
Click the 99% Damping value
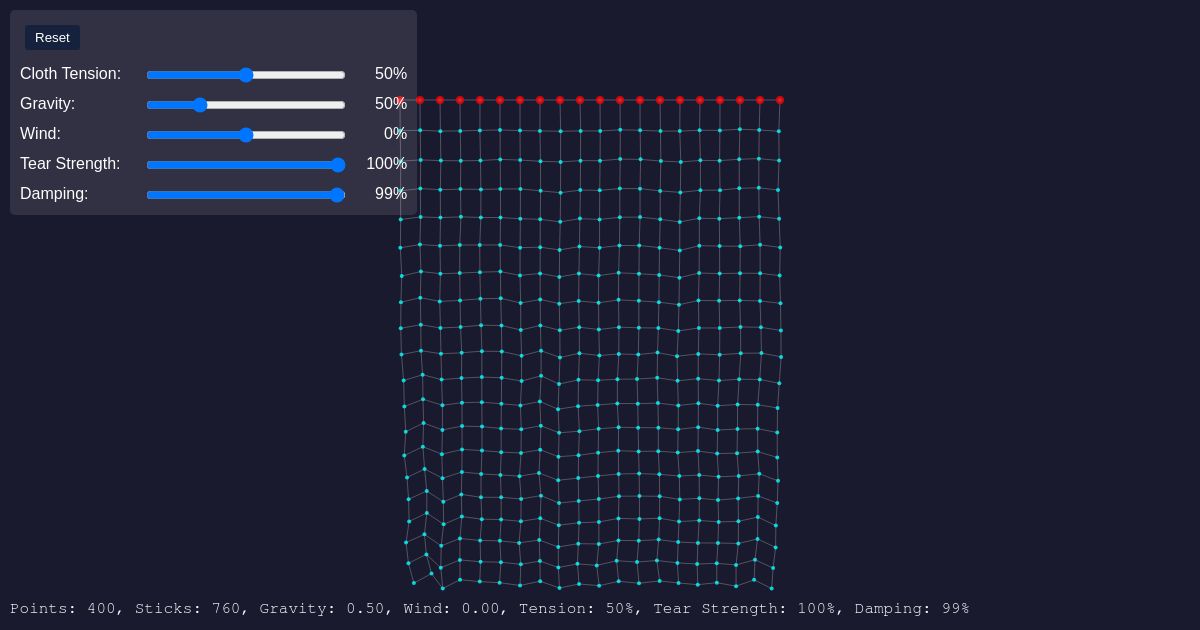[x=391, y=194]
